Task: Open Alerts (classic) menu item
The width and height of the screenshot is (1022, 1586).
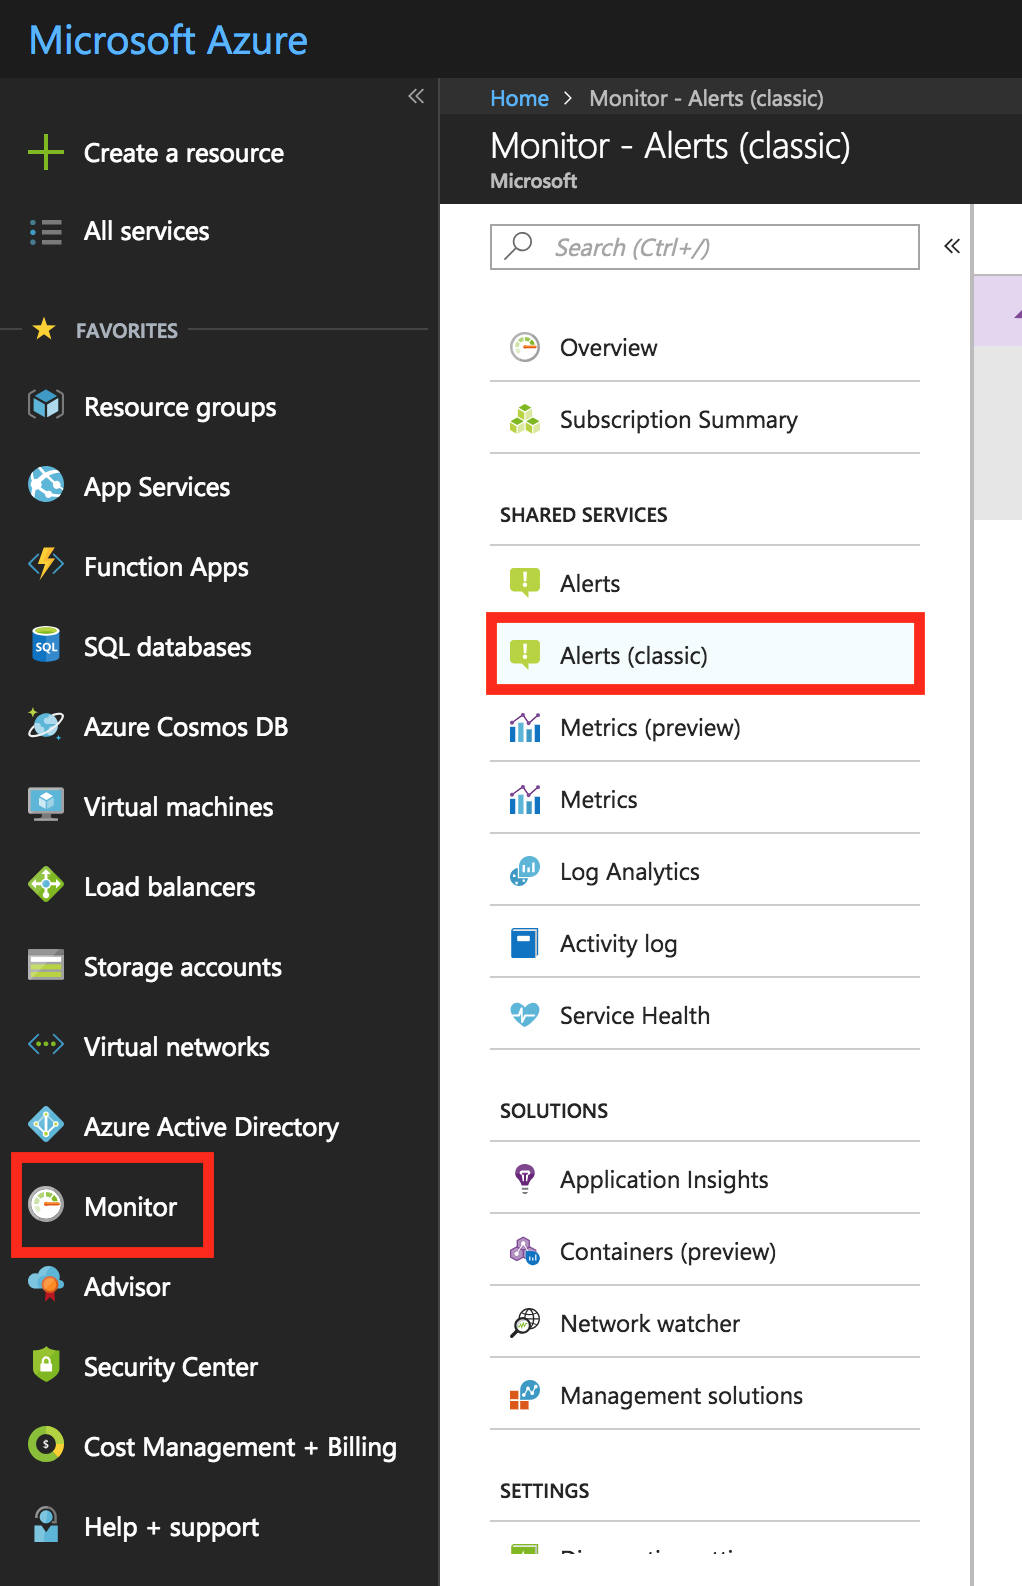Action: tap(705, 655)
